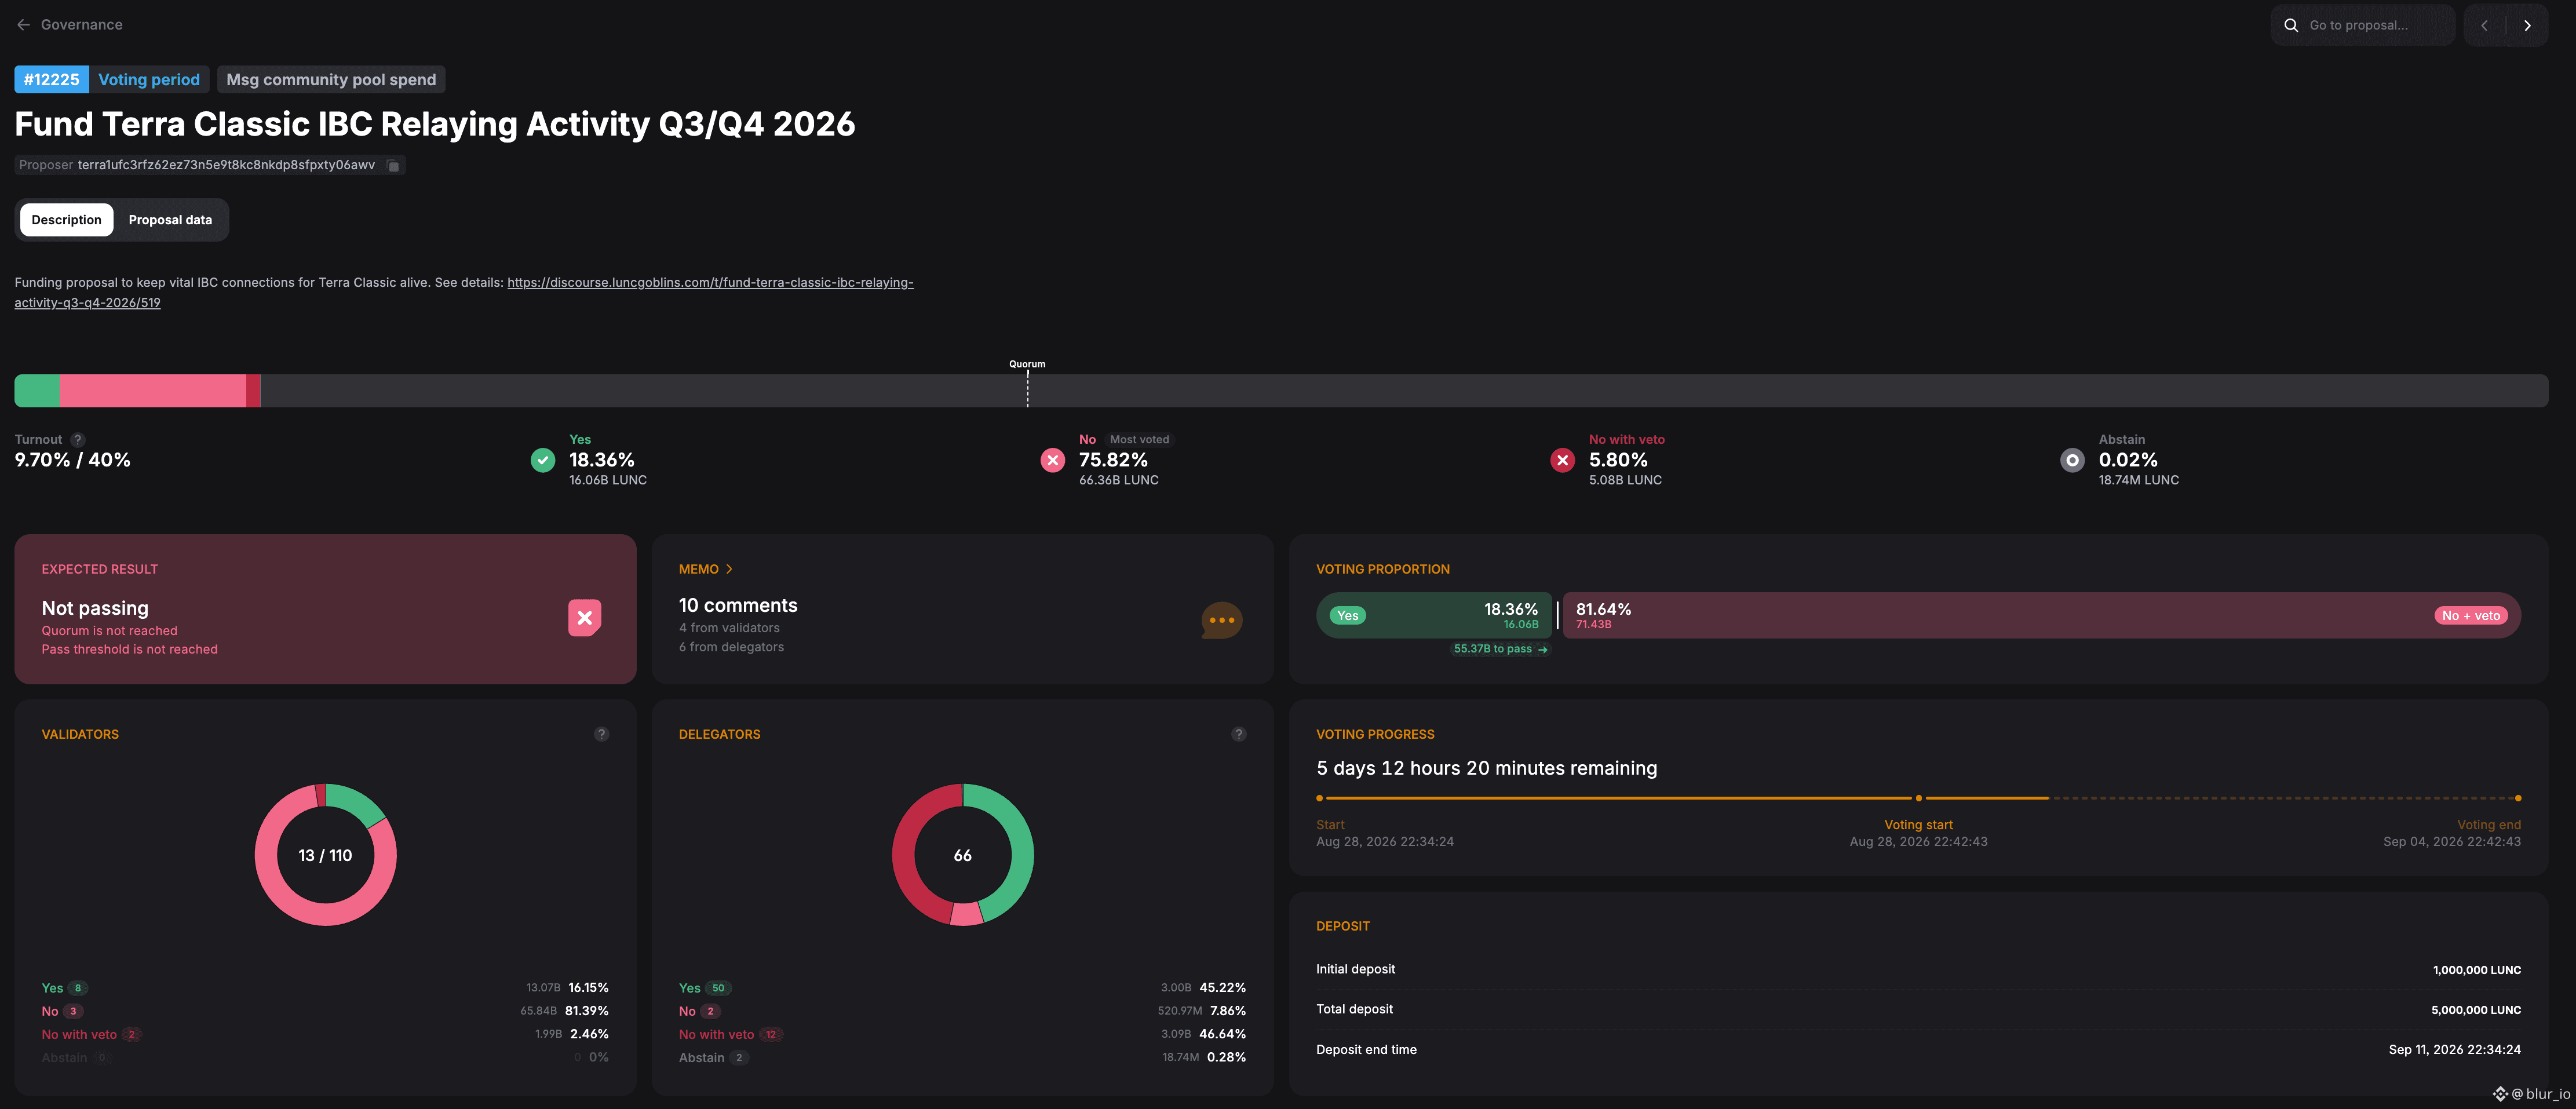Open the Validators help question icon
The image size is (2576, 1109).
(x=601, y=734)
